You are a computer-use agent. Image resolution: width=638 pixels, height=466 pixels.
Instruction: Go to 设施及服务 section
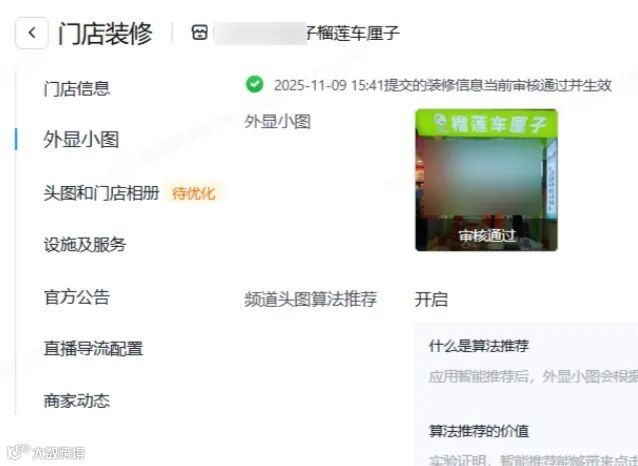click(x=85, y=245)
